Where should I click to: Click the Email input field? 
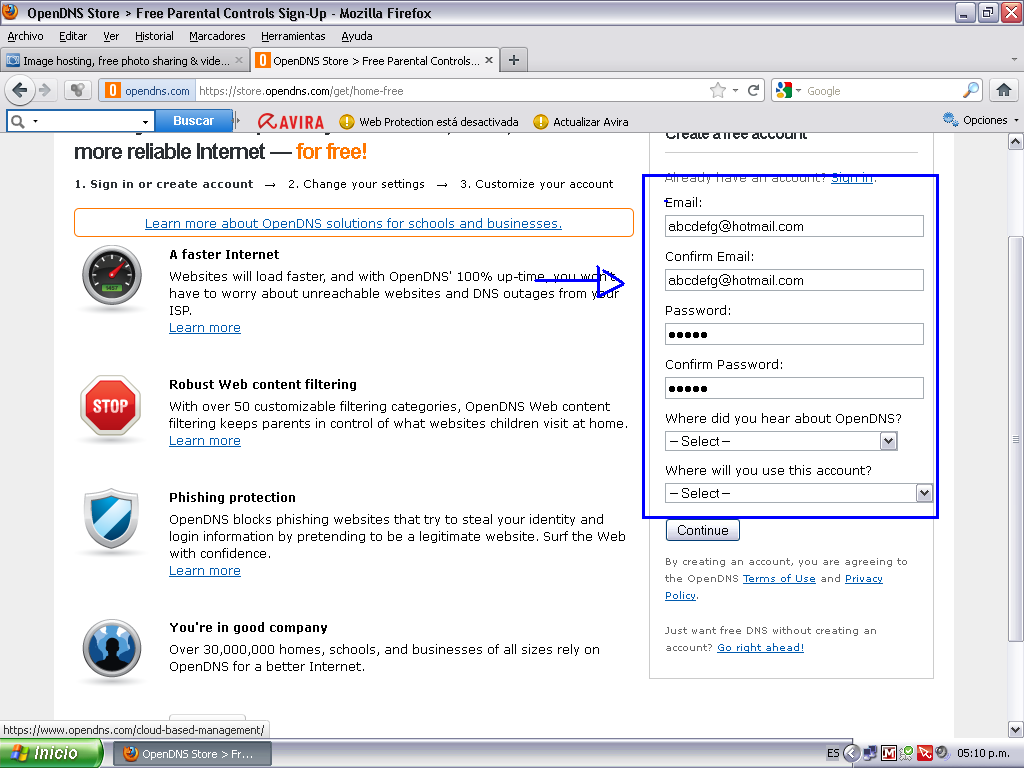click(x=794, y=226)
